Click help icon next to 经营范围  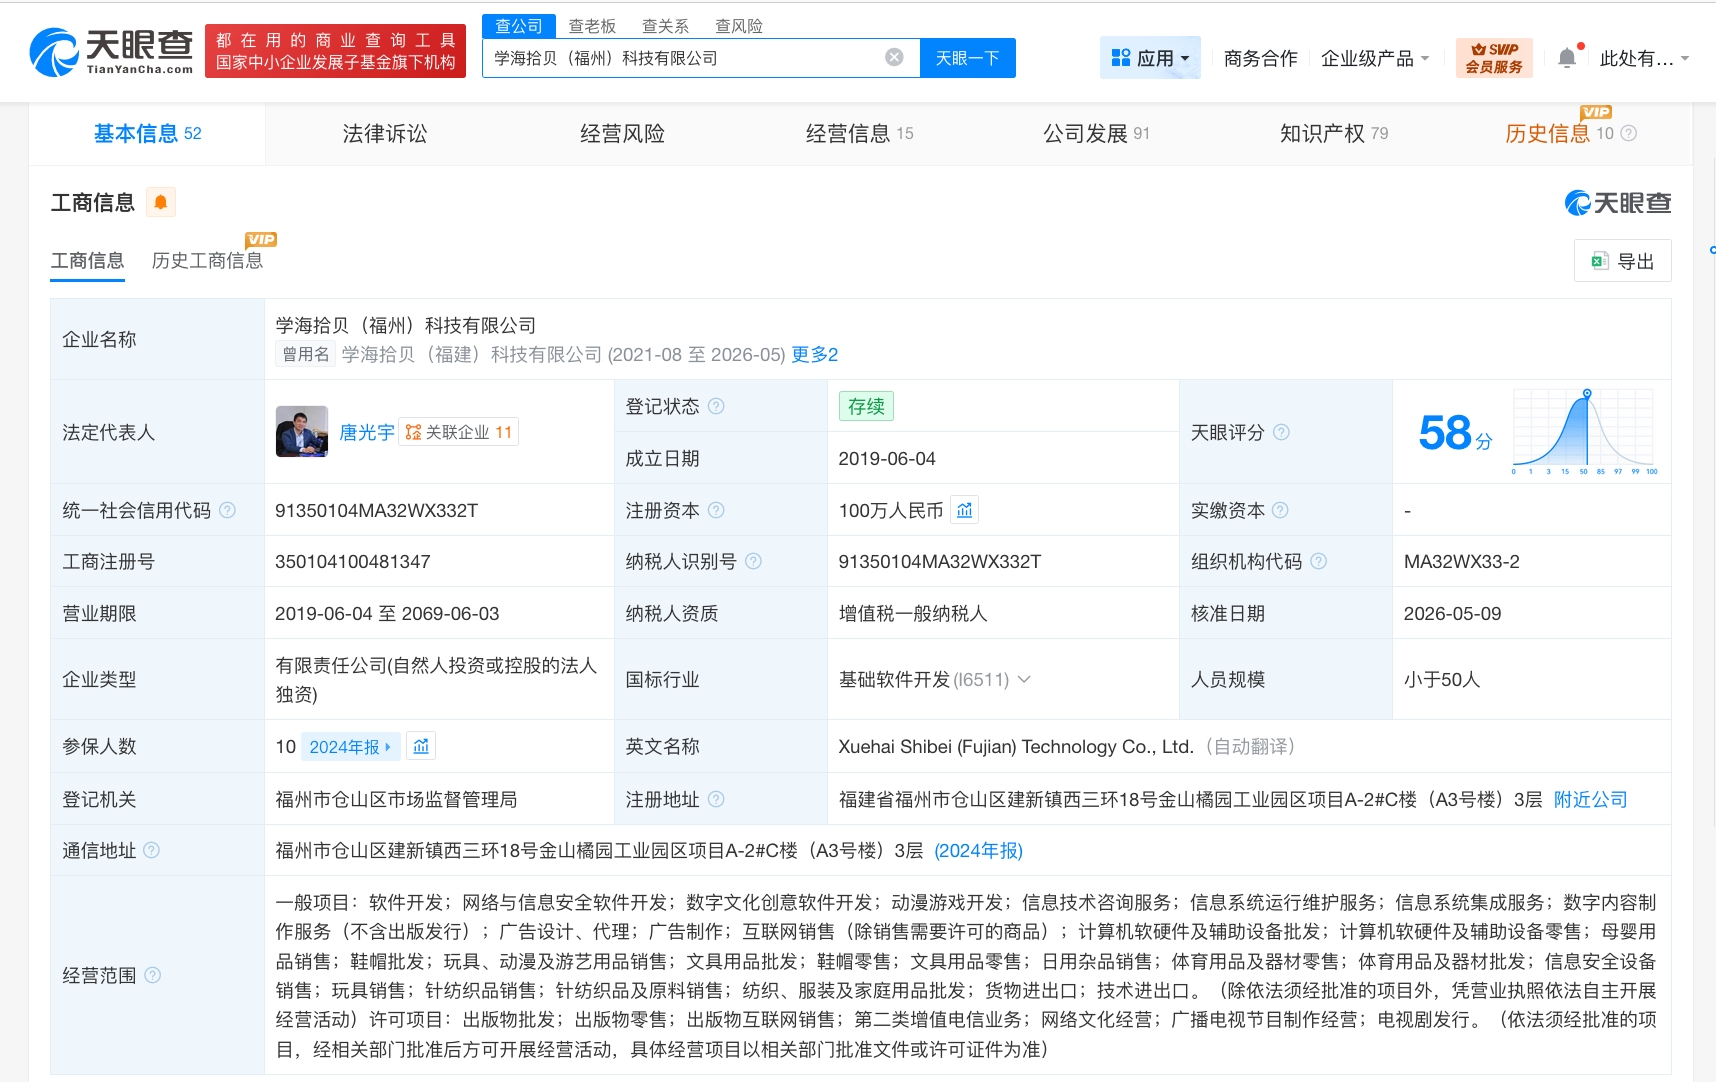[152, 975]
